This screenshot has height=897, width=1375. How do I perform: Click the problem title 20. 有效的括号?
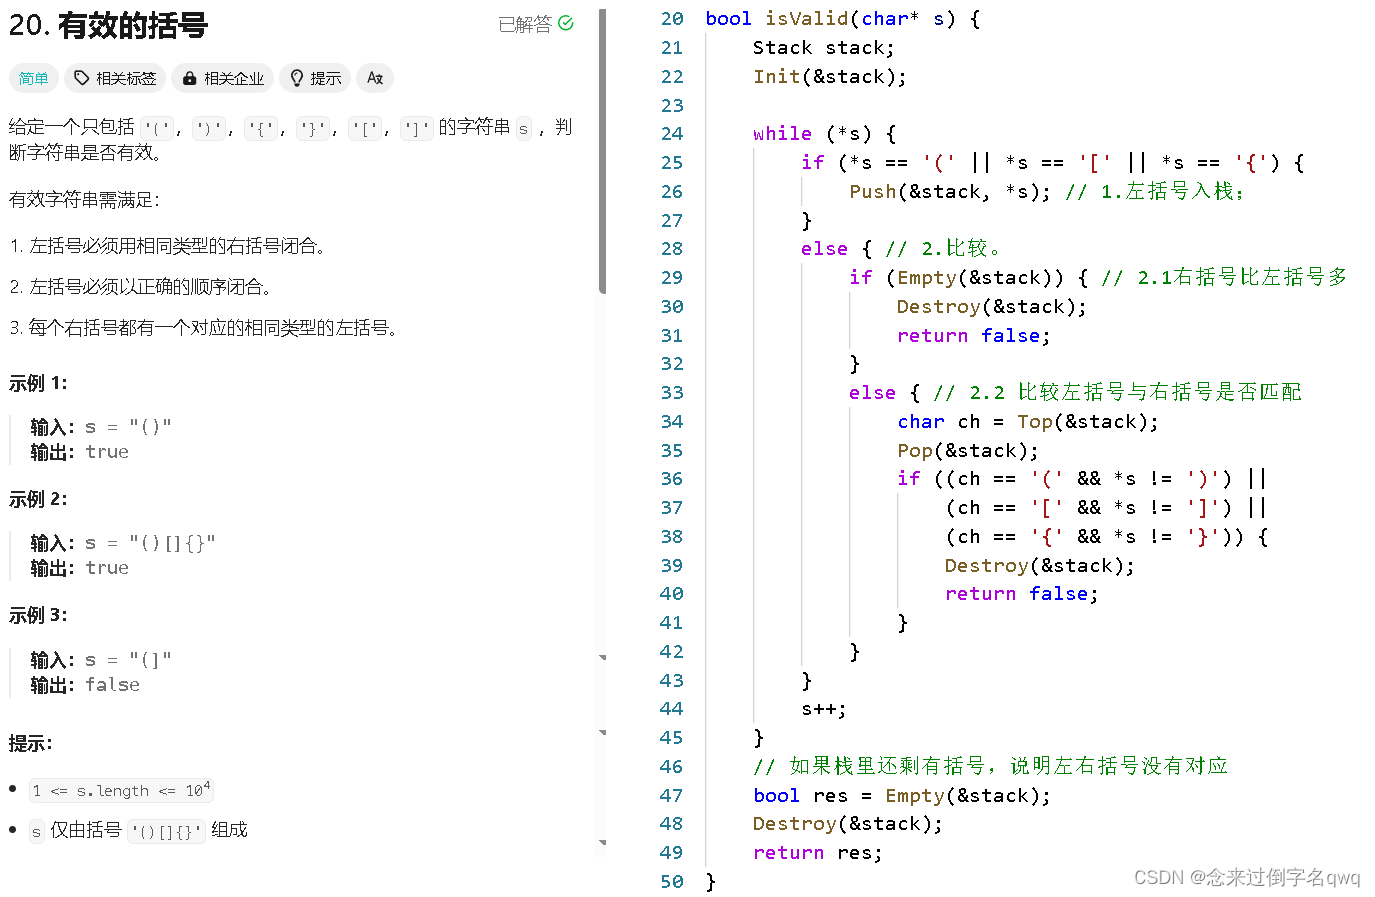point(108,25)
